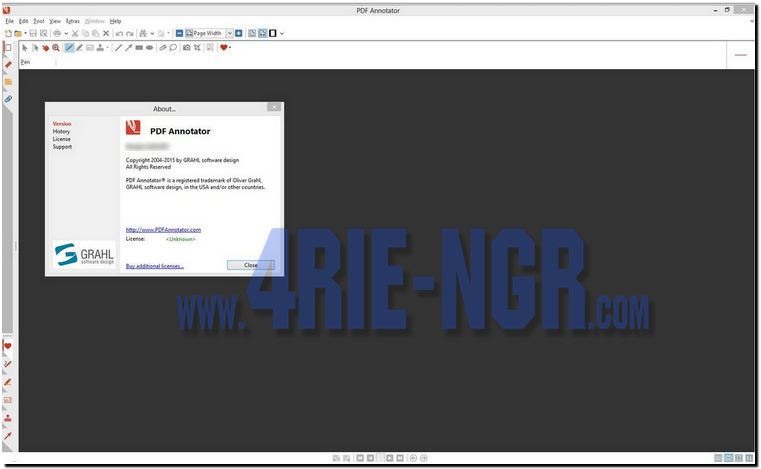
Task: Click the Redo arrow icon
Action: coord(130,34)
